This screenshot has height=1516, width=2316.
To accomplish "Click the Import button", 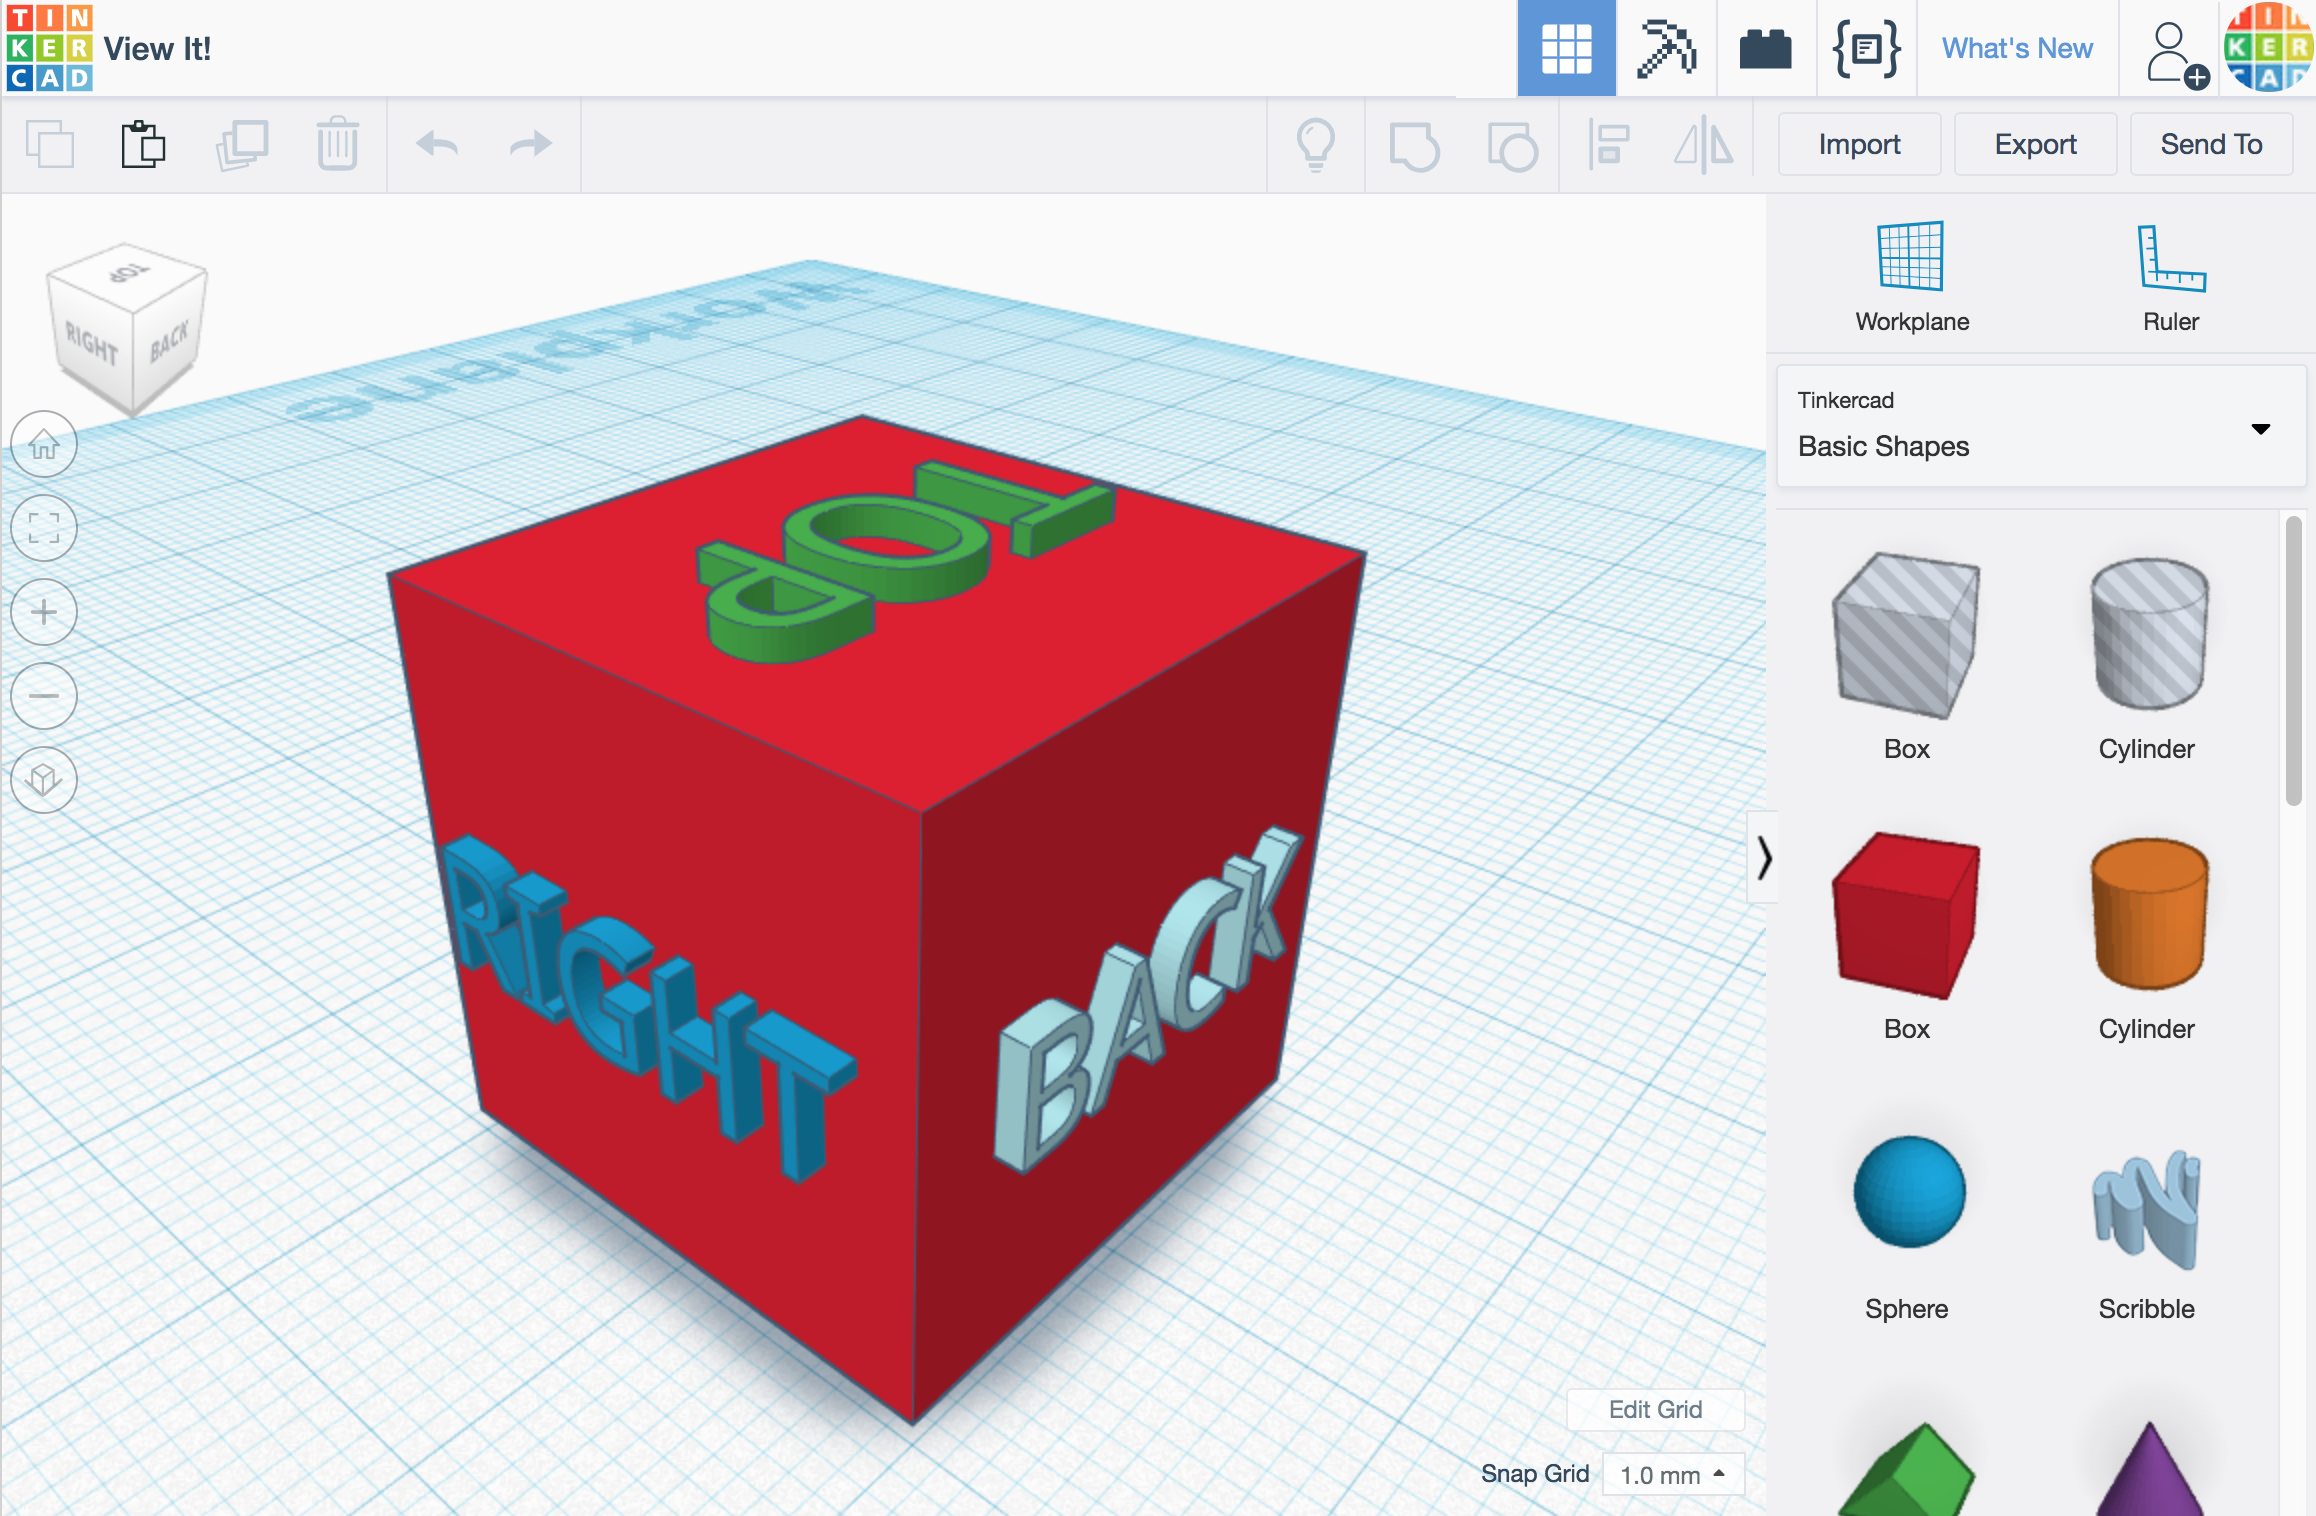I will (1859, 144).
